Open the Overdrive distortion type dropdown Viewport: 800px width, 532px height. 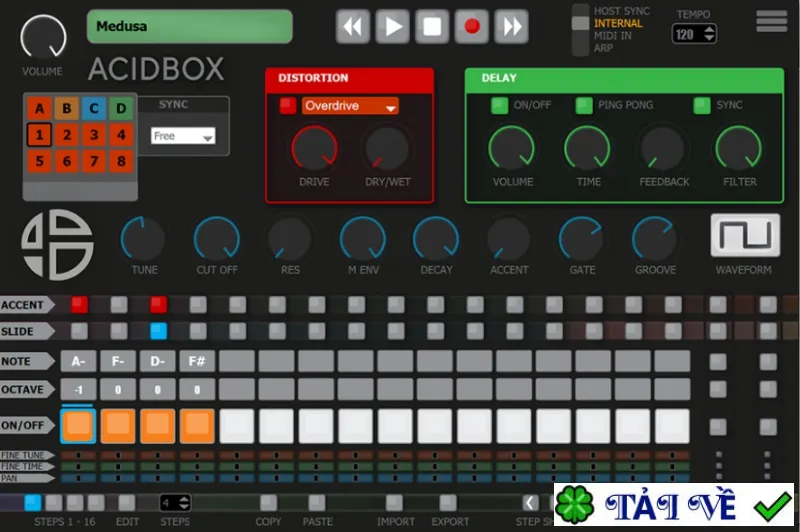click(350, 106)
